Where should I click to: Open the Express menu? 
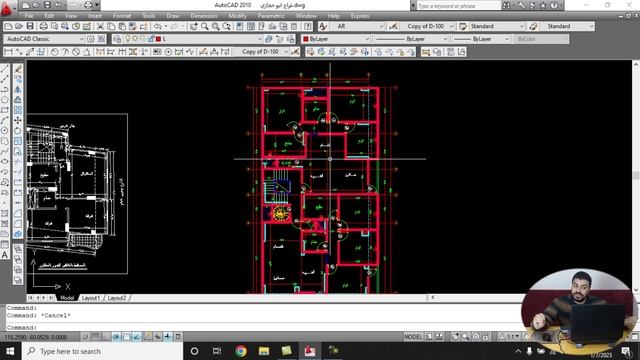(360, 16)
